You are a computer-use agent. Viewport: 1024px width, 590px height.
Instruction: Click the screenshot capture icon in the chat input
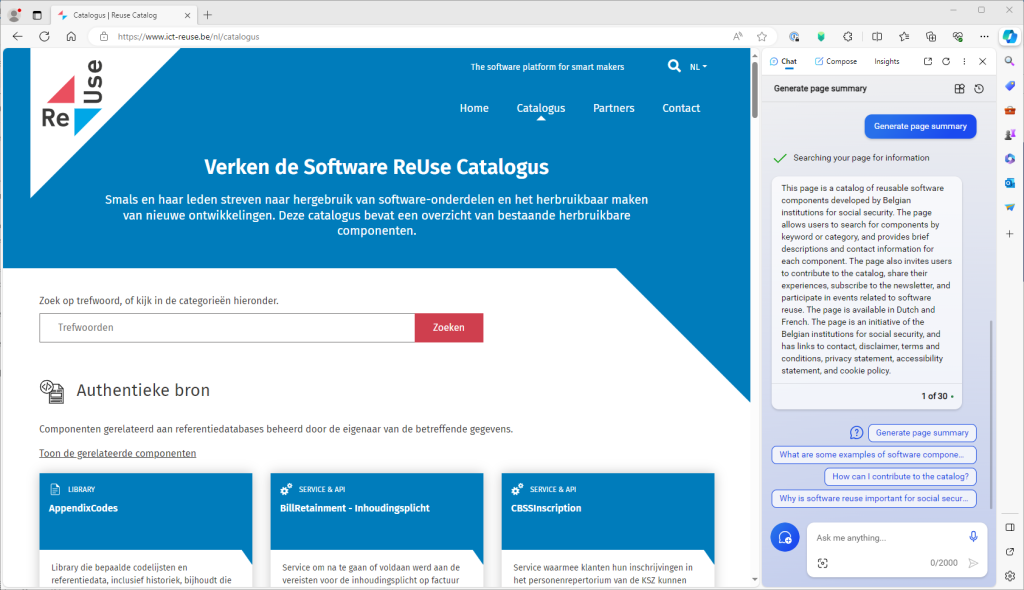pyautogui.click(x=823, y=563)
